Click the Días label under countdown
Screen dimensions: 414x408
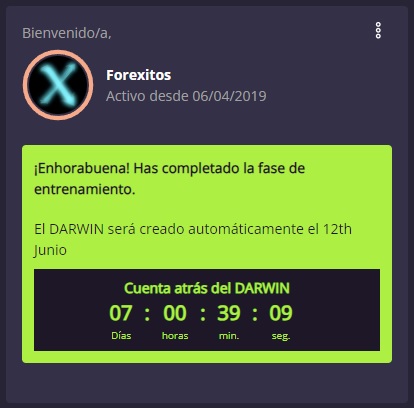click(x=121, y=335)
